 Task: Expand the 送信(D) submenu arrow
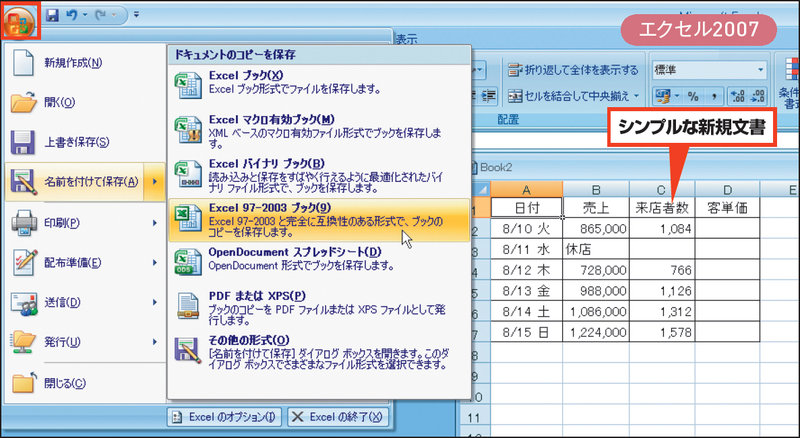click(x=155, y=302)
